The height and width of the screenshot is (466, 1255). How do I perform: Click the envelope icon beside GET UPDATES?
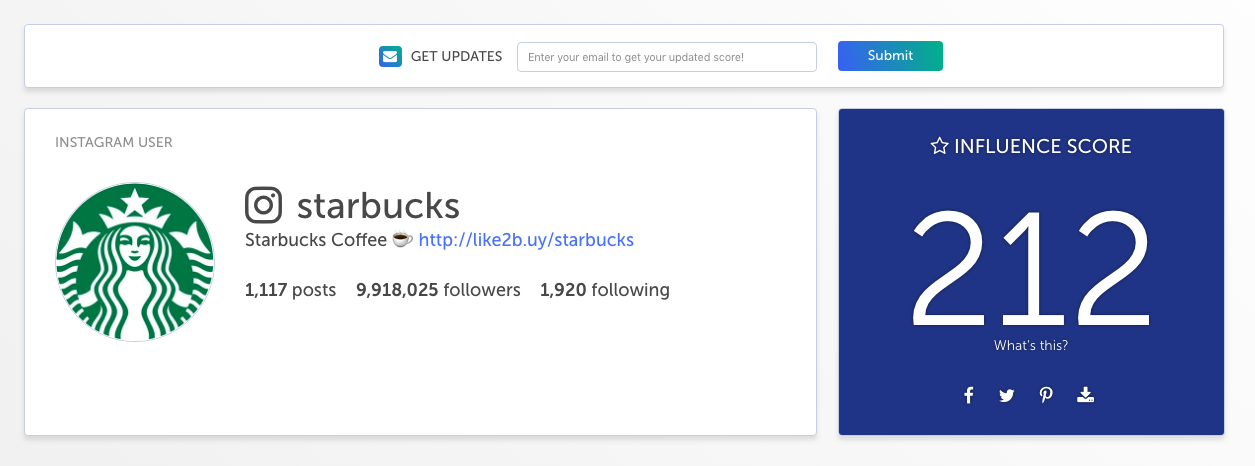pyautogui.click(x=390, y=57)
